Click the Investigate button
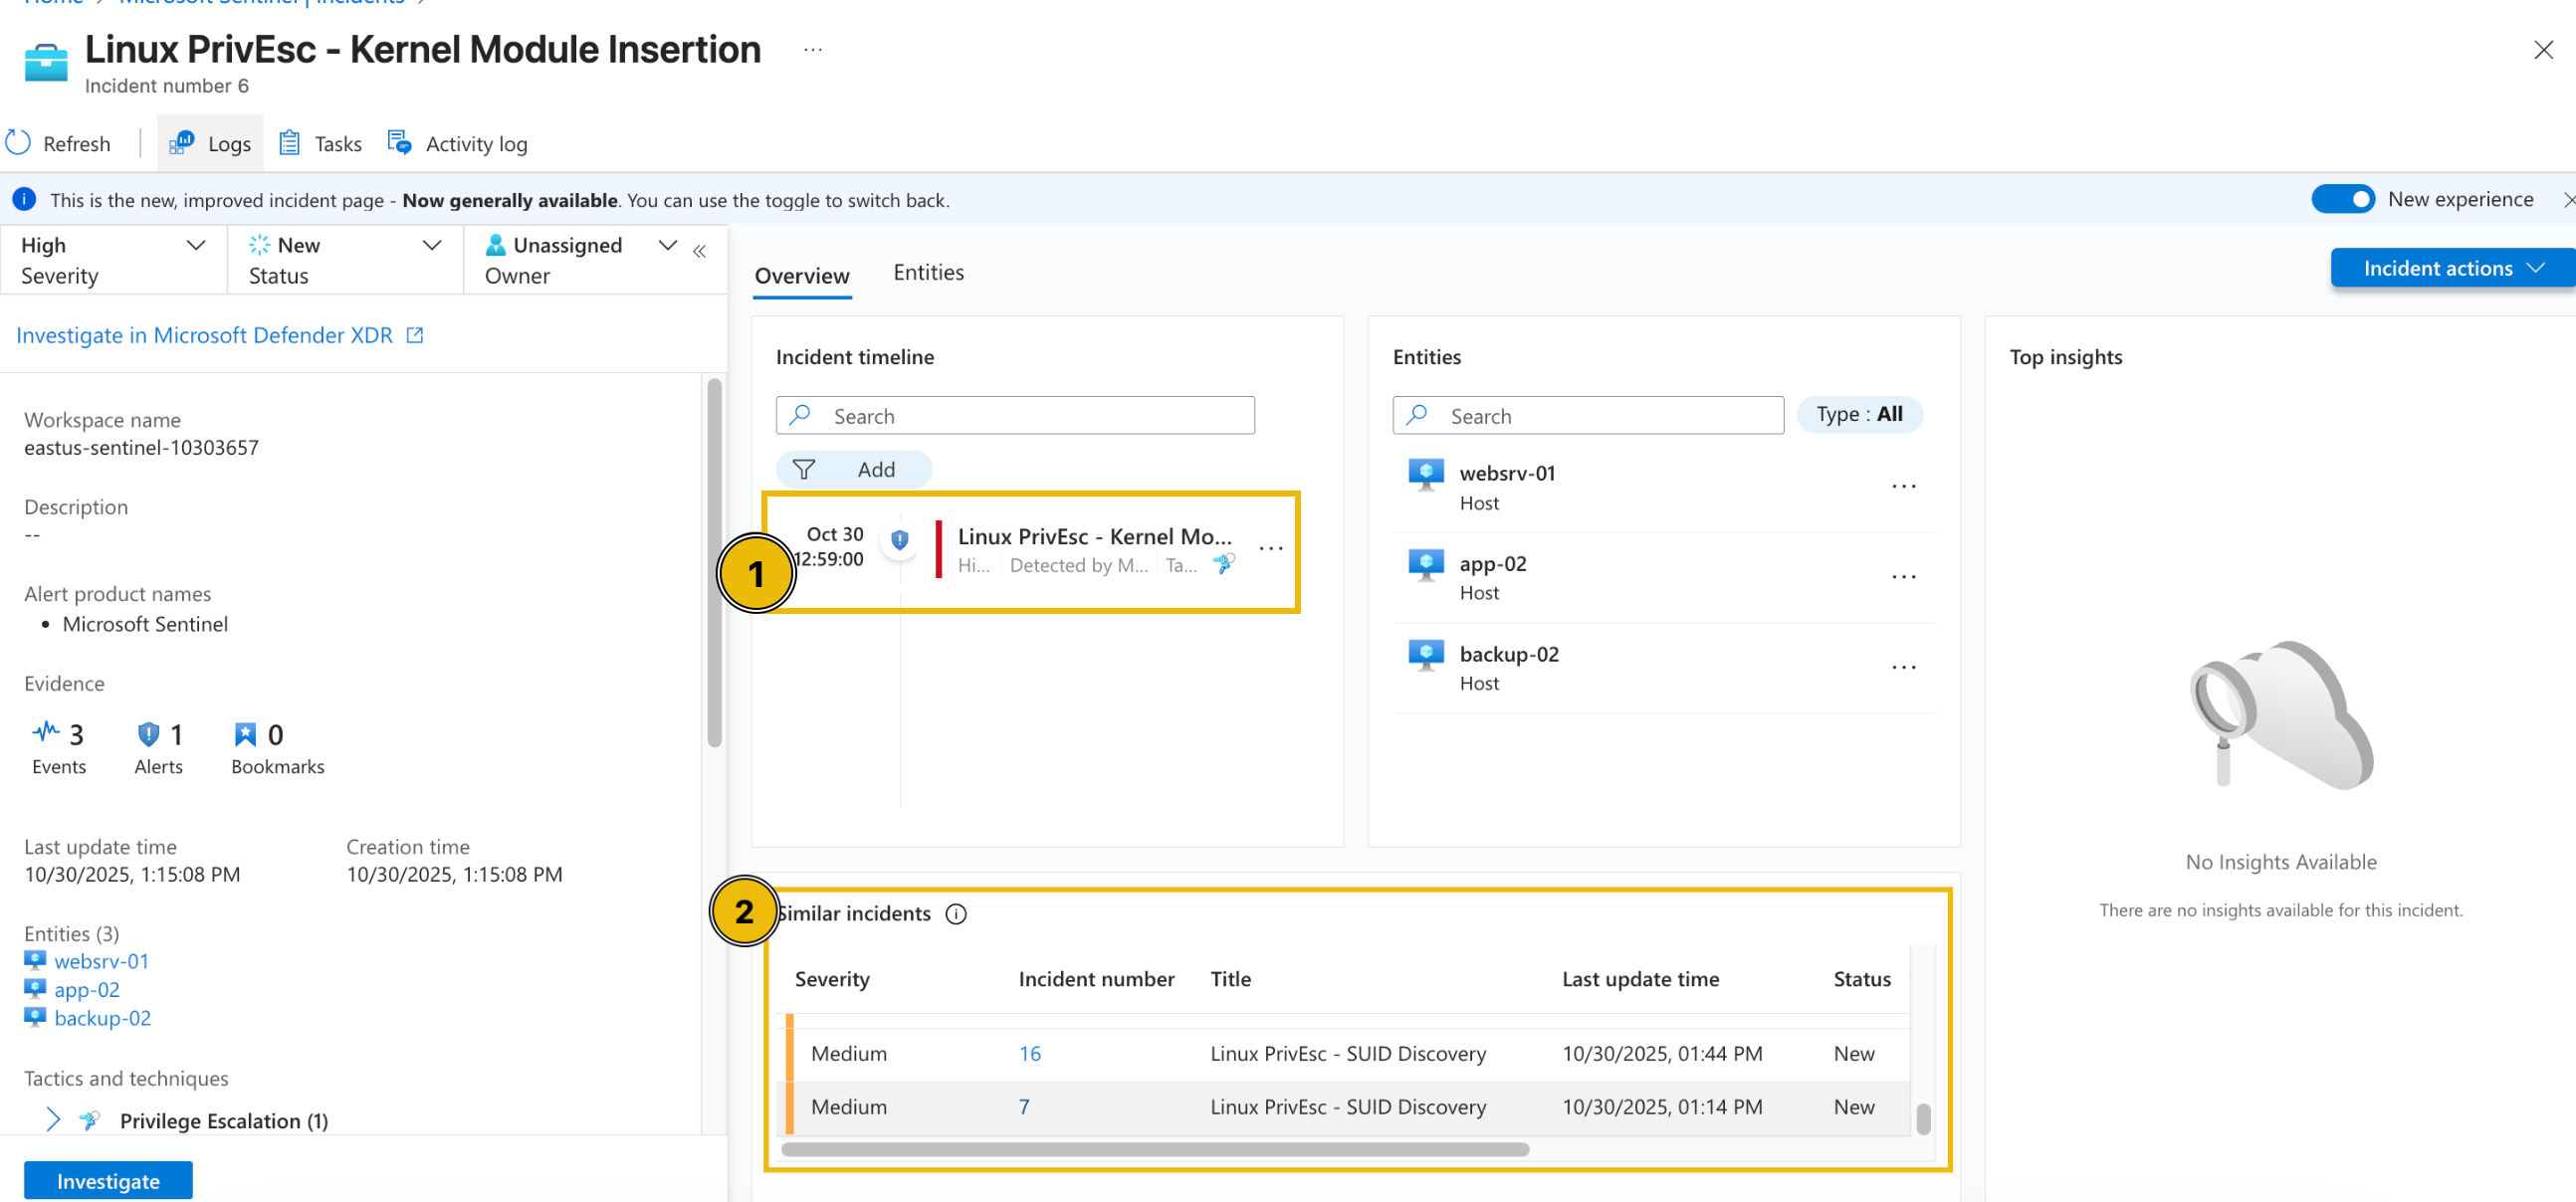This screenshot has width=2576, height=1202. (108, 1180)
